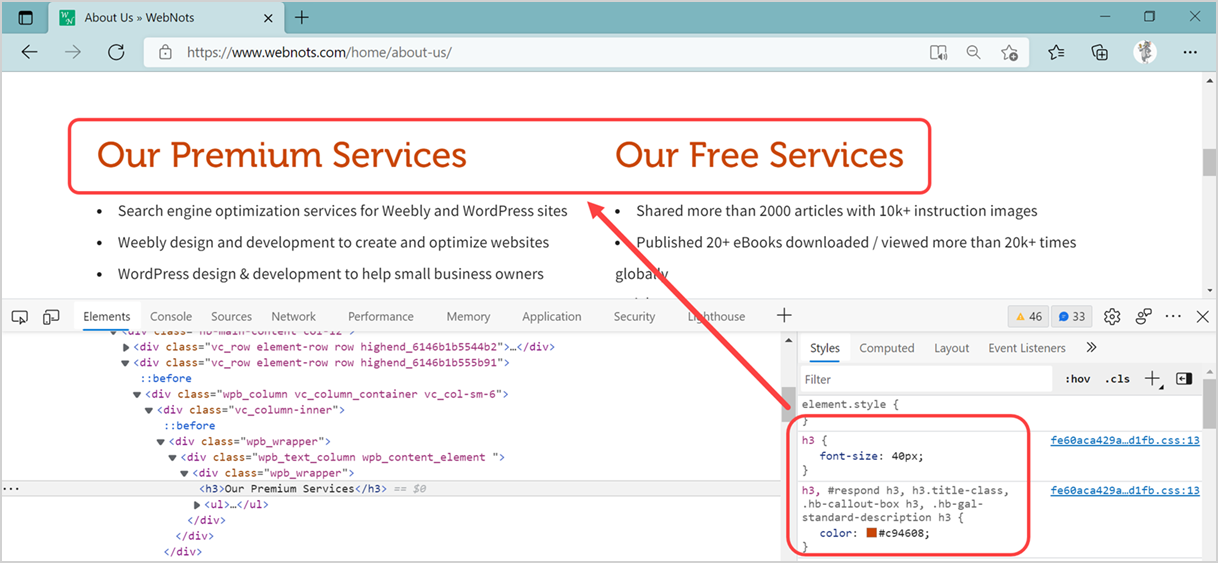Open the Favorites list
The image size is (1218, 563).
coord(1056,53)
